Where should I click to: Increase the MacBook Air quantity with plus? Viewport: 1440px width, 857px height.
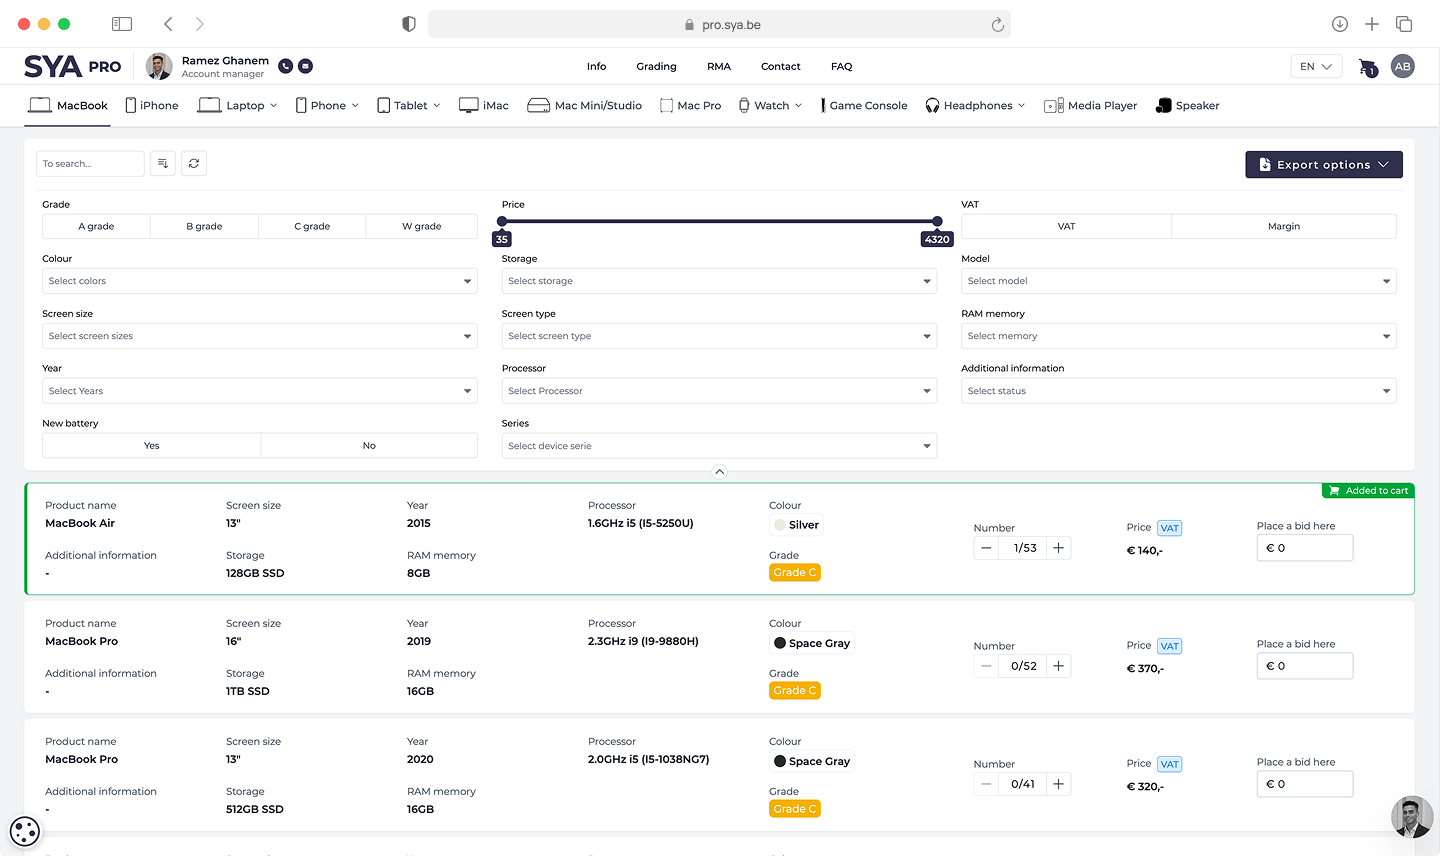[x=1058, y=548]
